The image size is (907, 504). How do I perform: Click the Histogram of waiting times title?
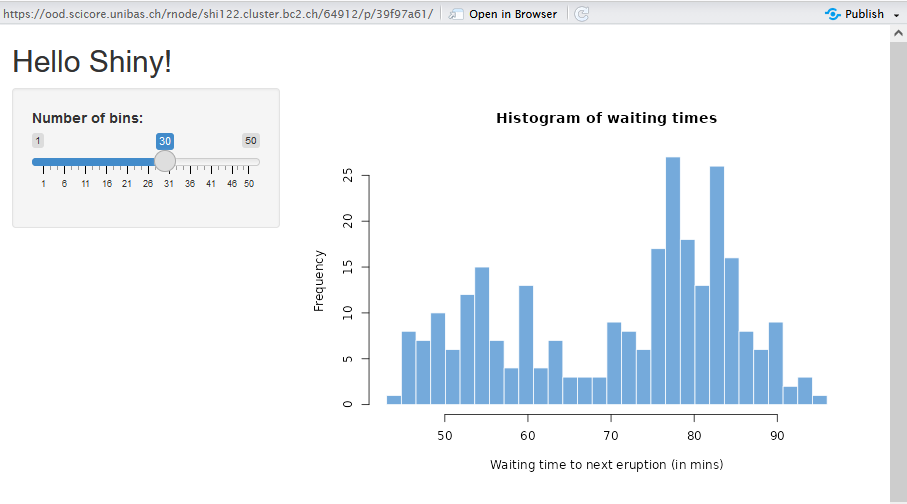(606, 118)
